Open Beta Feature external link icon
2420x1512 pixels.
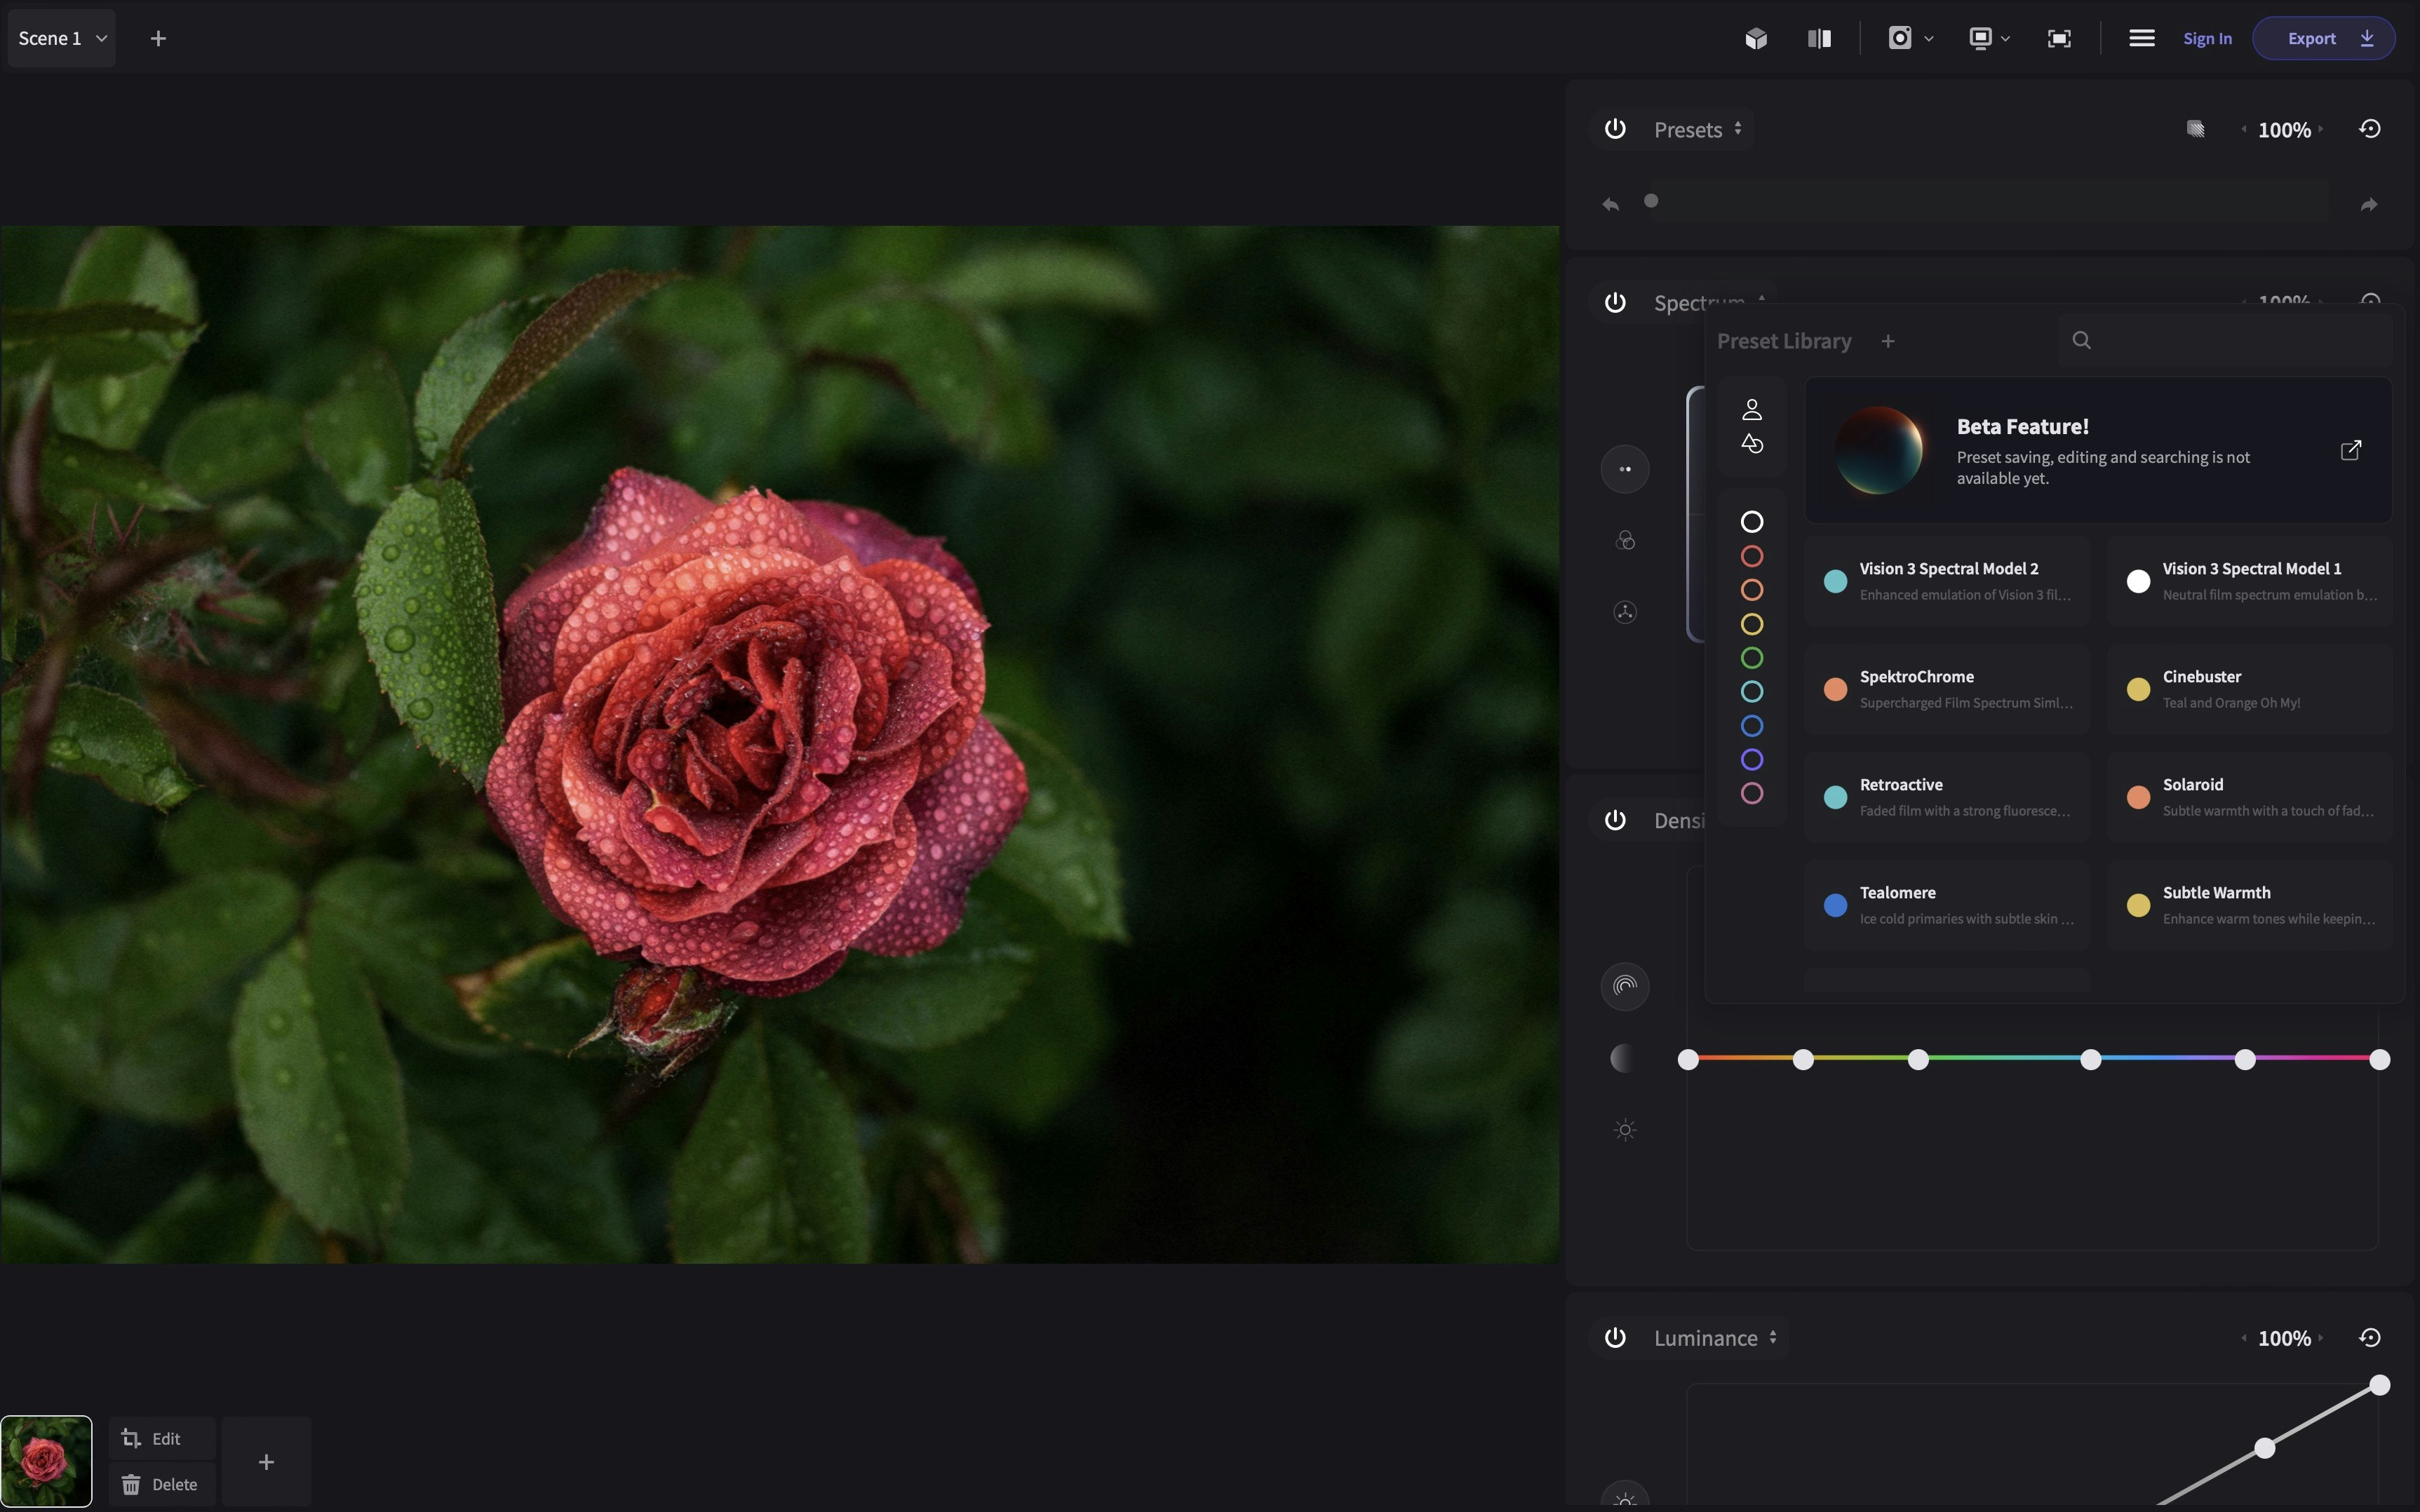tap(2351, 450)
